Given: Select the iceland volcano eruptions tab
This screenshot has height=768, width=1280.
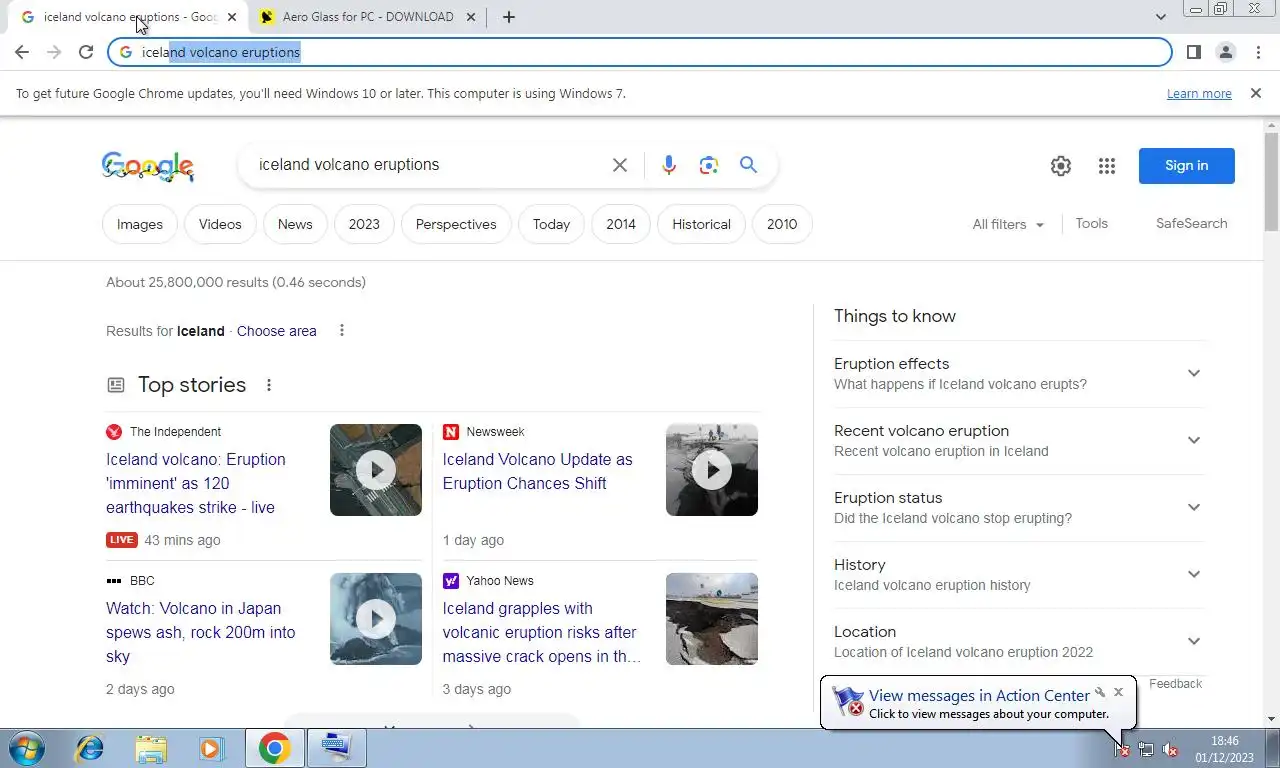Looking at the screenshot, I should 128,17.
